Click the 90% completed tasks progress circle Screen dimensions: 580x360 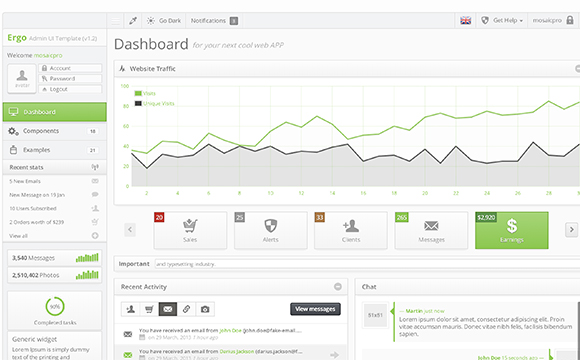coord(55,306)
